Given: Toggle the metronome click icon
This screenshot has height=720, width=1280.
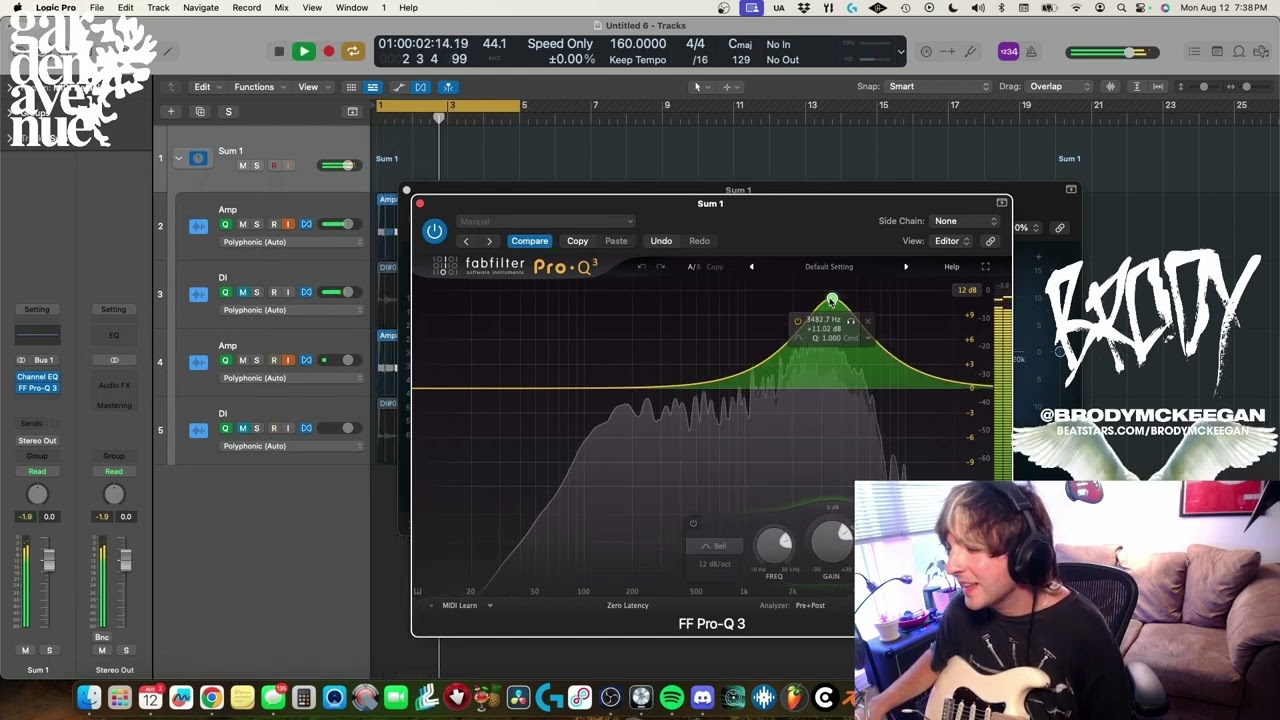Looking at the screenshot, I should point(1031,52).
